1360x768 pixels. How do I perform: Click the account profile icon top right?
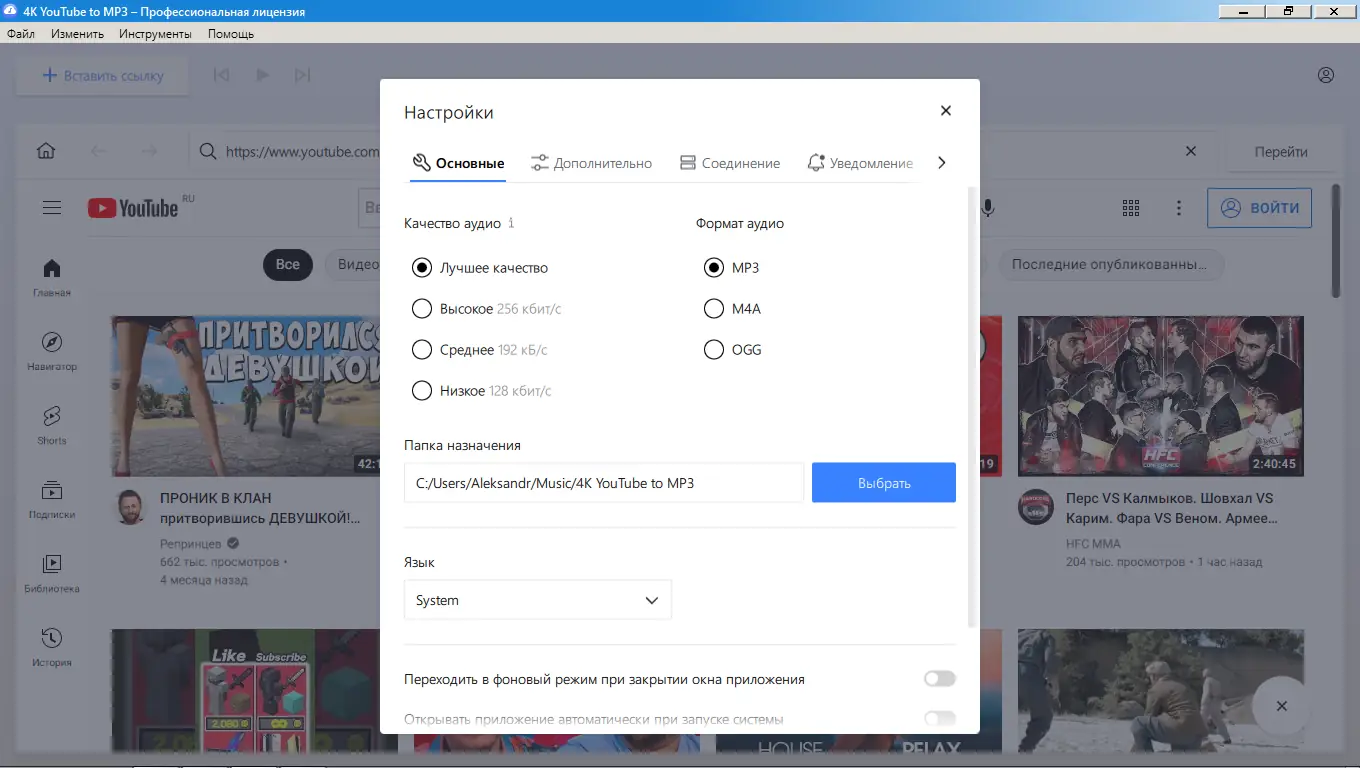[1326, 74]
